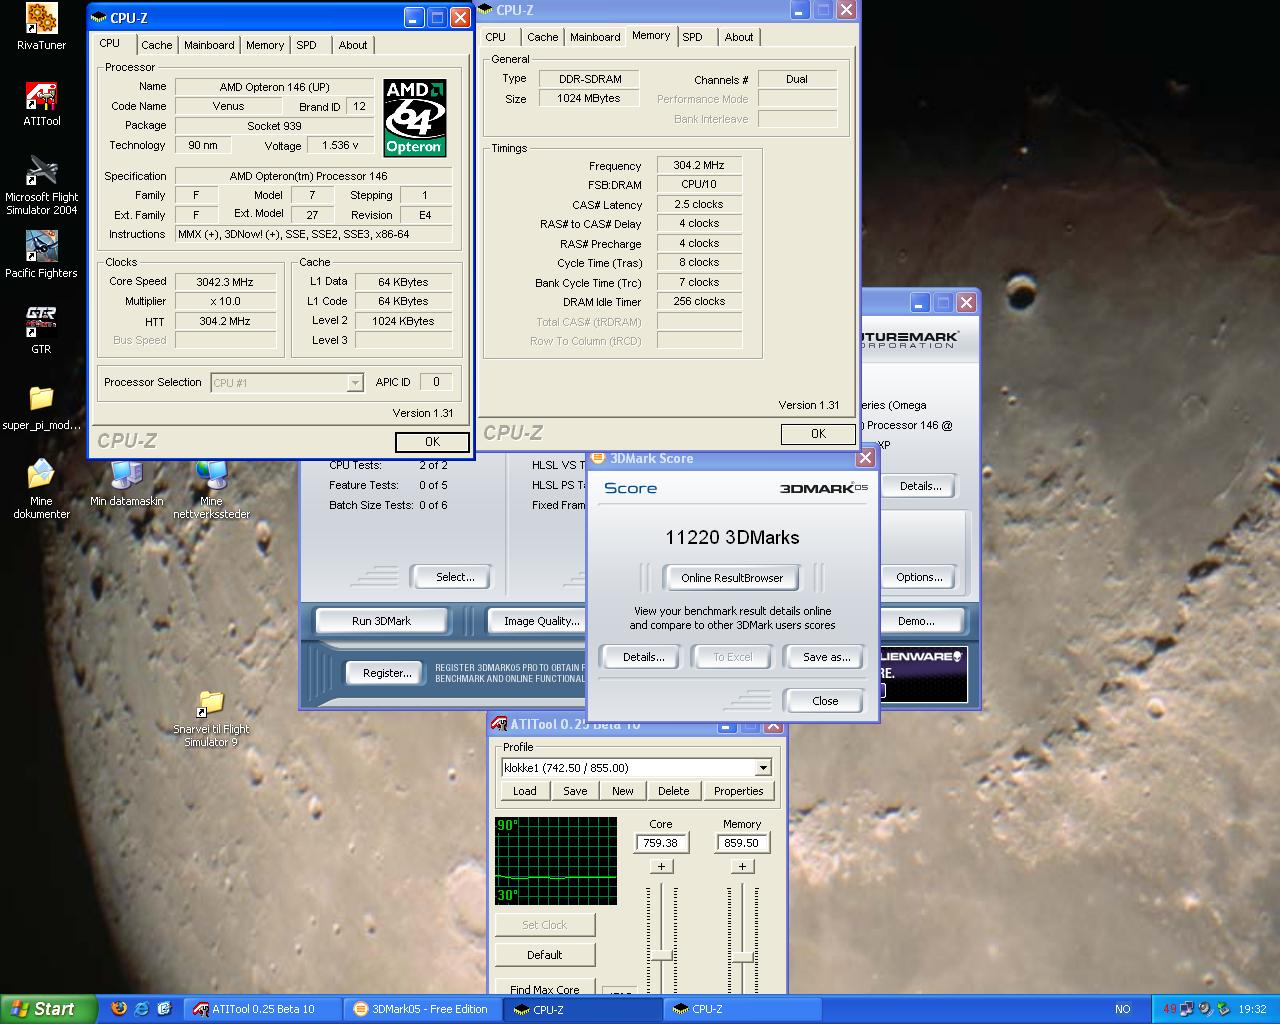Click the ATITool temperature graph
This screenshot has width=1280, height=1024.
tap(556, 861)
